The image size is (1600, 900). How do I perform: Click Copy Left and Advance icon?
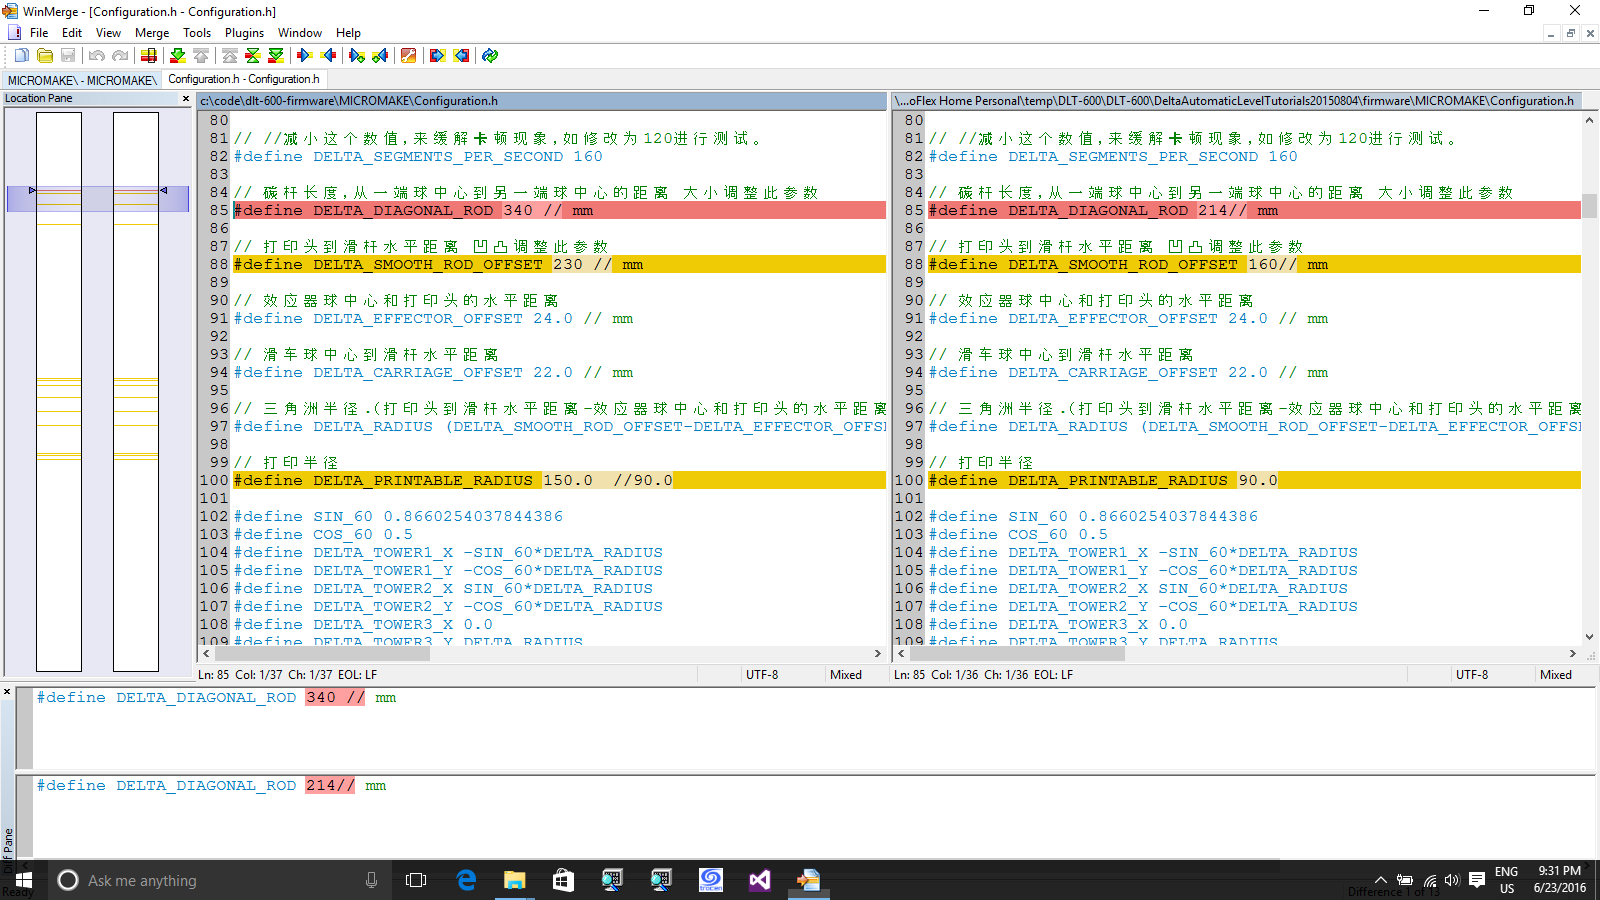tap(380, 56)
